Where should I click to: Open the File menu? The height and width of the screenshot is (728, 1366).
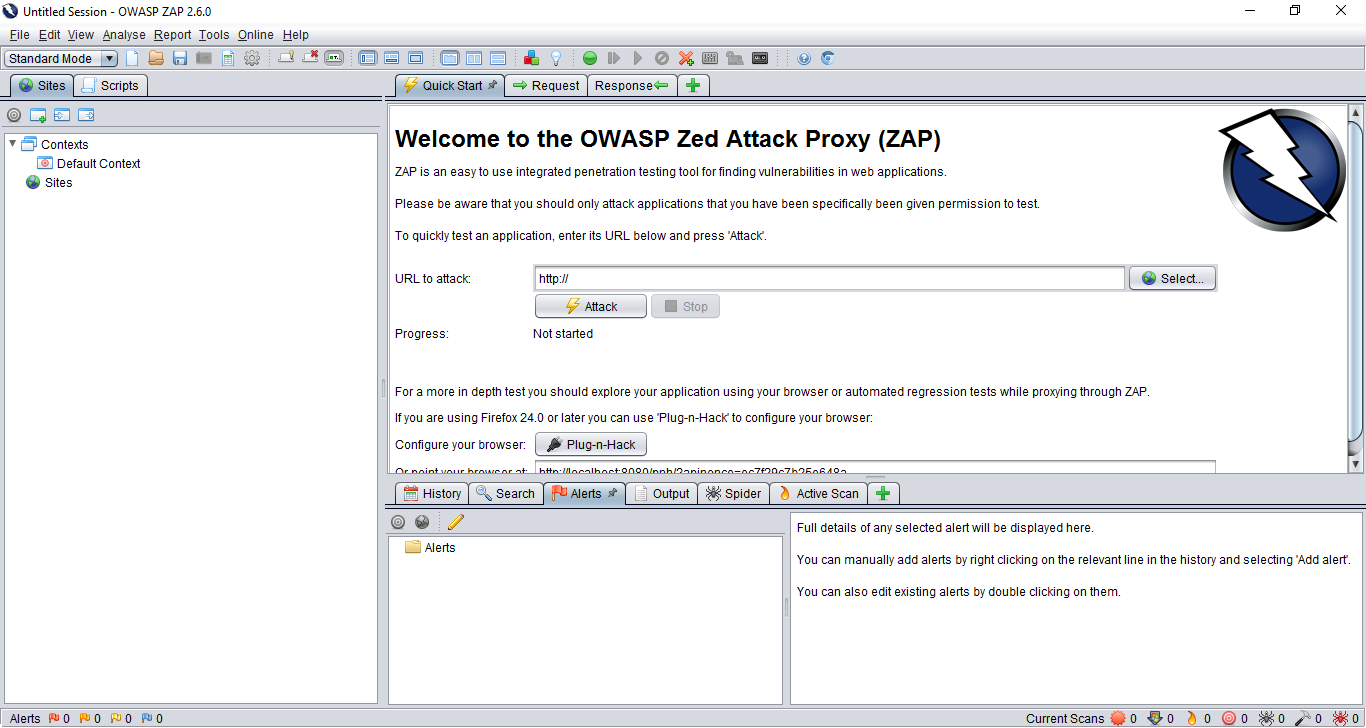19,34
